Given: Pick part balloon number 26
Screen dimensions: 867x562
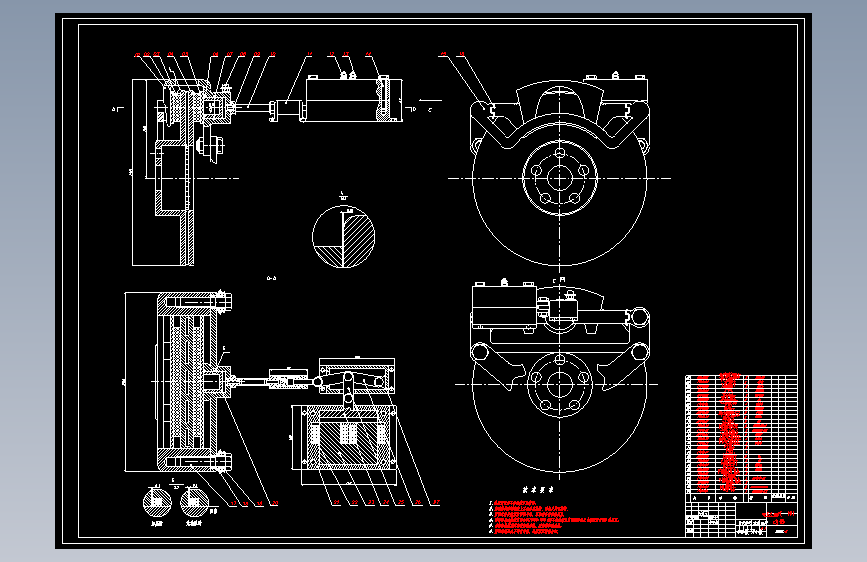Looking at the screenshot, I should 418,503.
